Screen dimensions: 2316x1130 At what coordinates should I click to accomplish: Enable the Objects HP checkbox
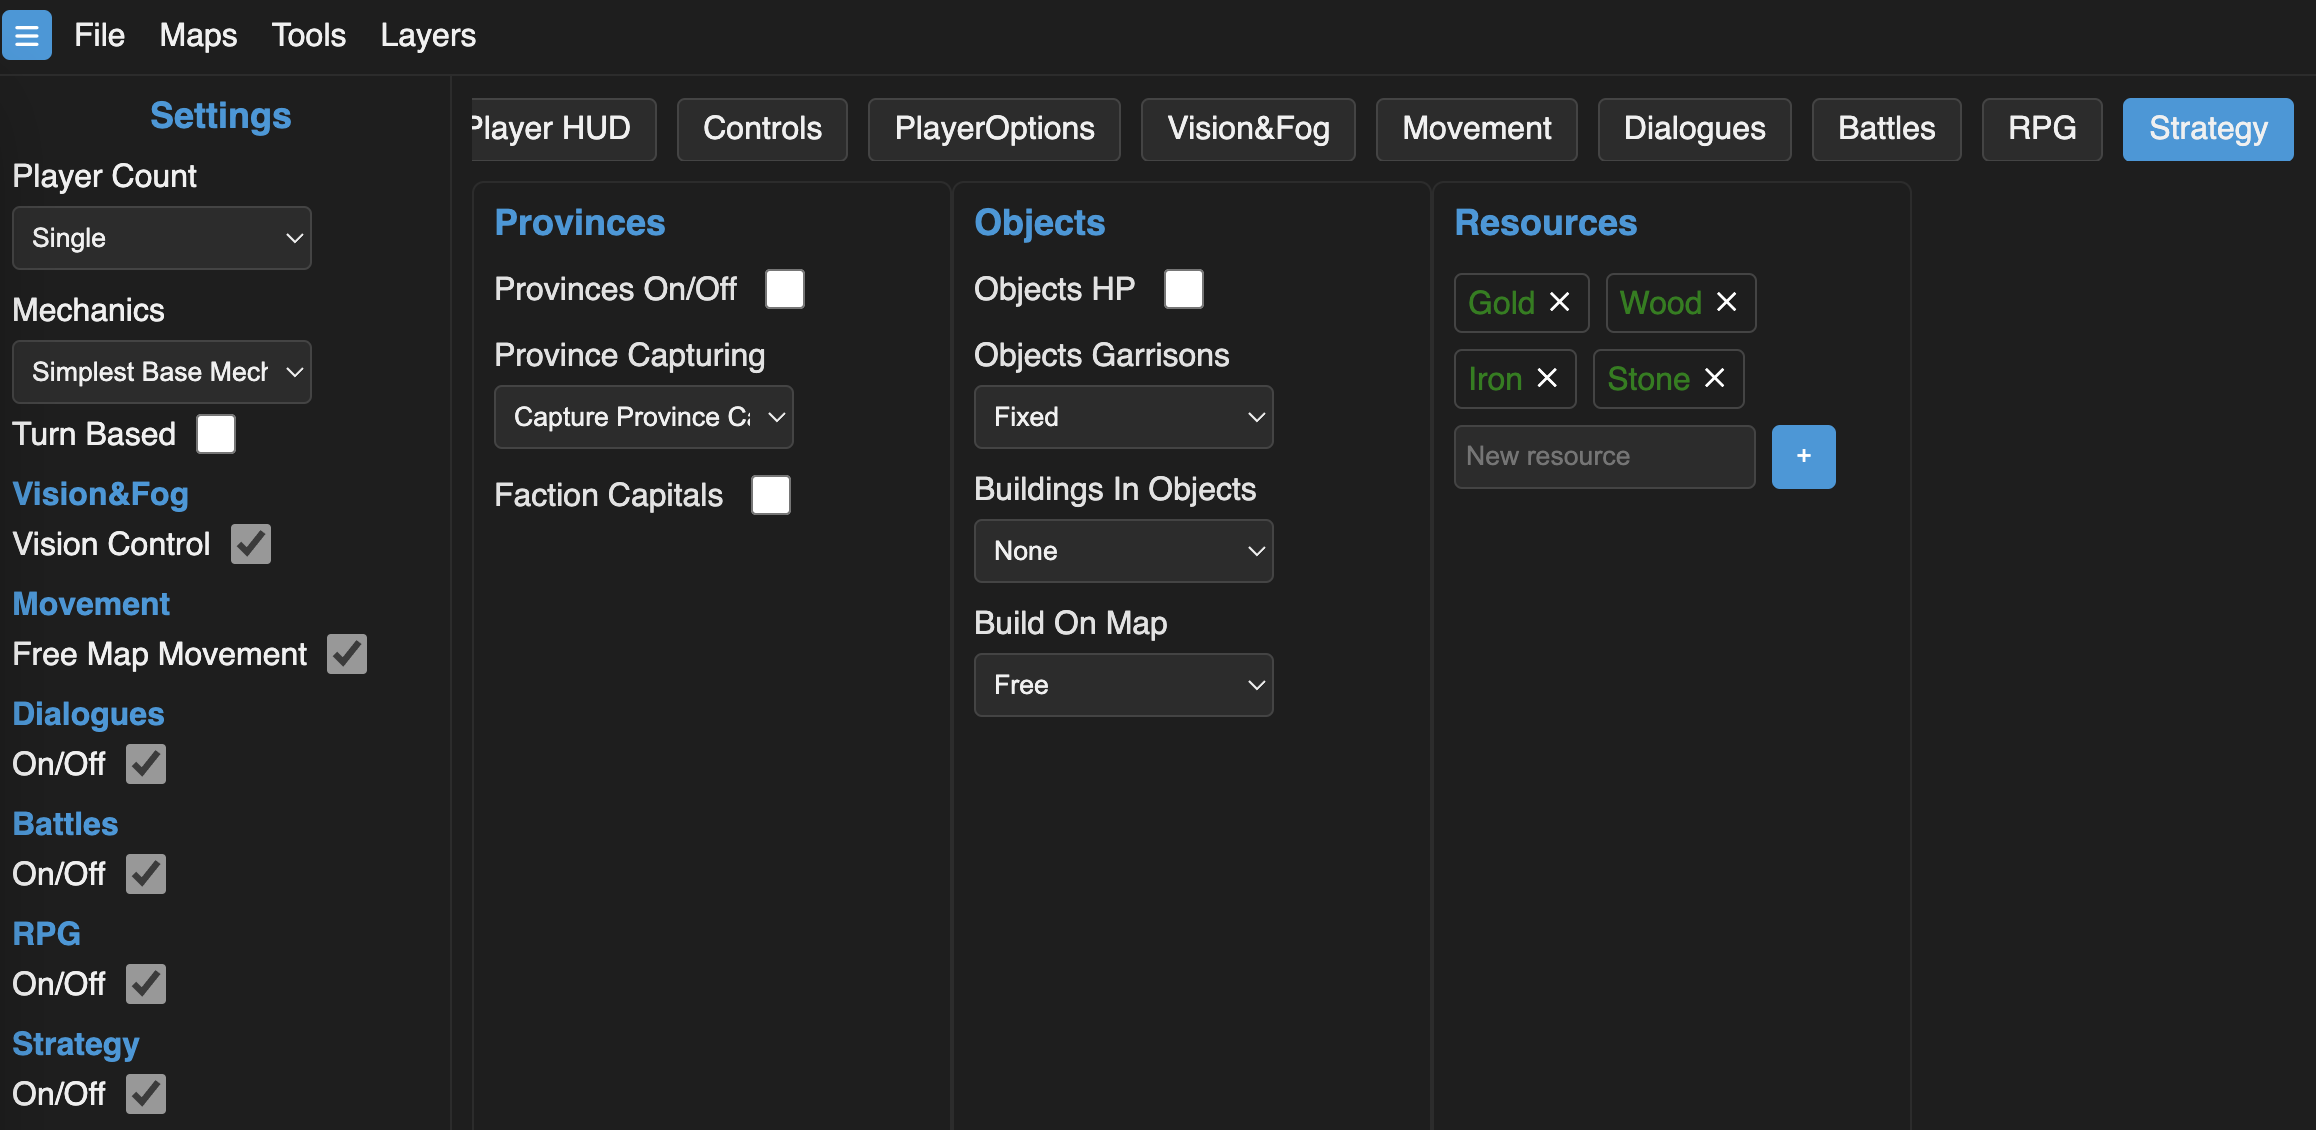click(x=1184, y=289)
